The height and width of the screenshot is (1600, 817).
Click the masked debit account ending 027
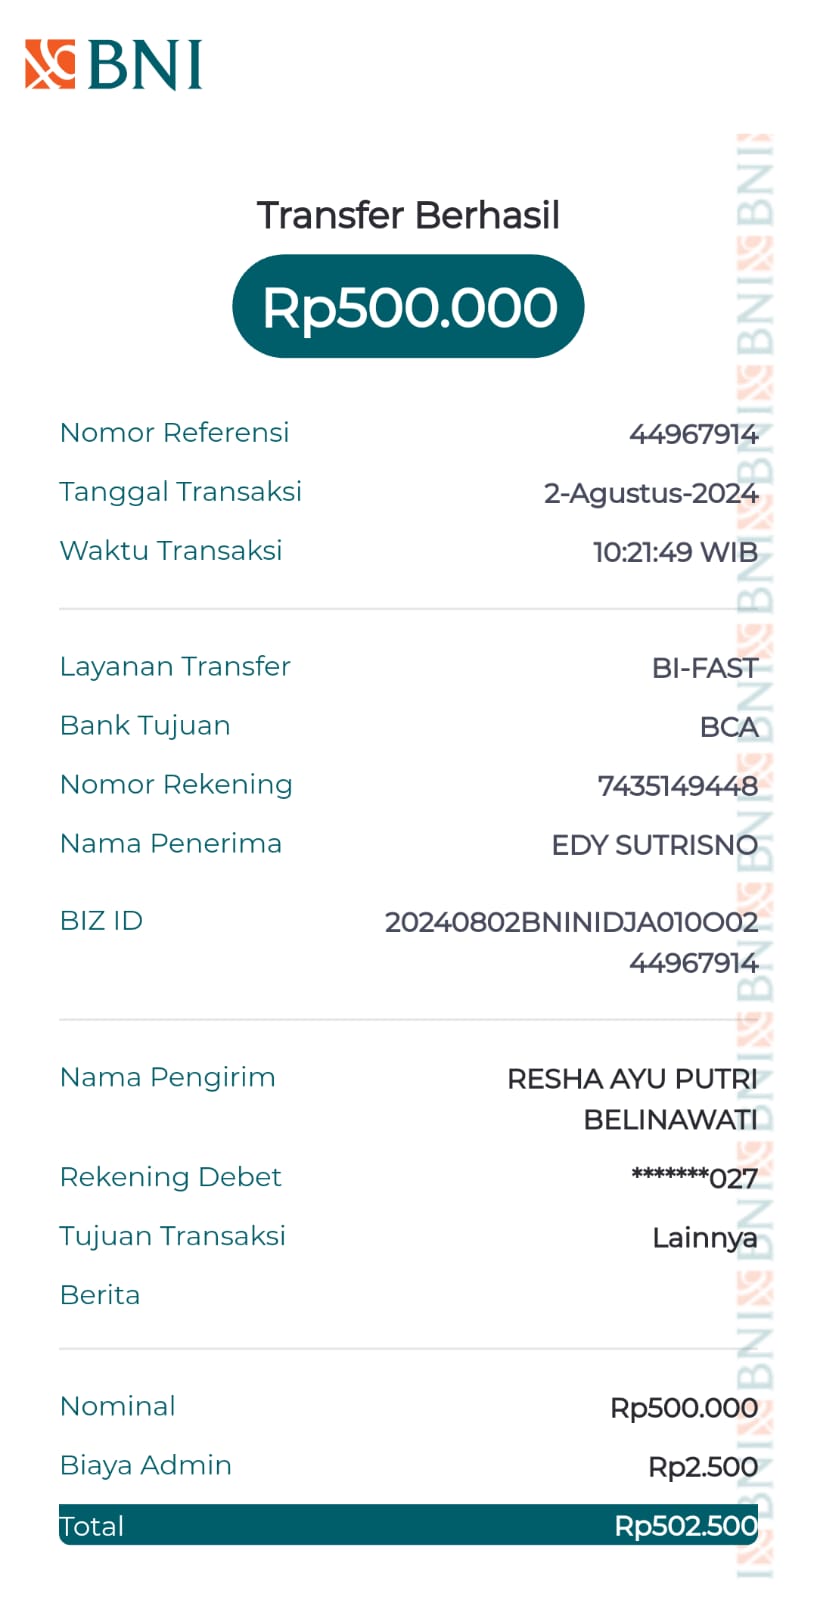point(694,1178)
